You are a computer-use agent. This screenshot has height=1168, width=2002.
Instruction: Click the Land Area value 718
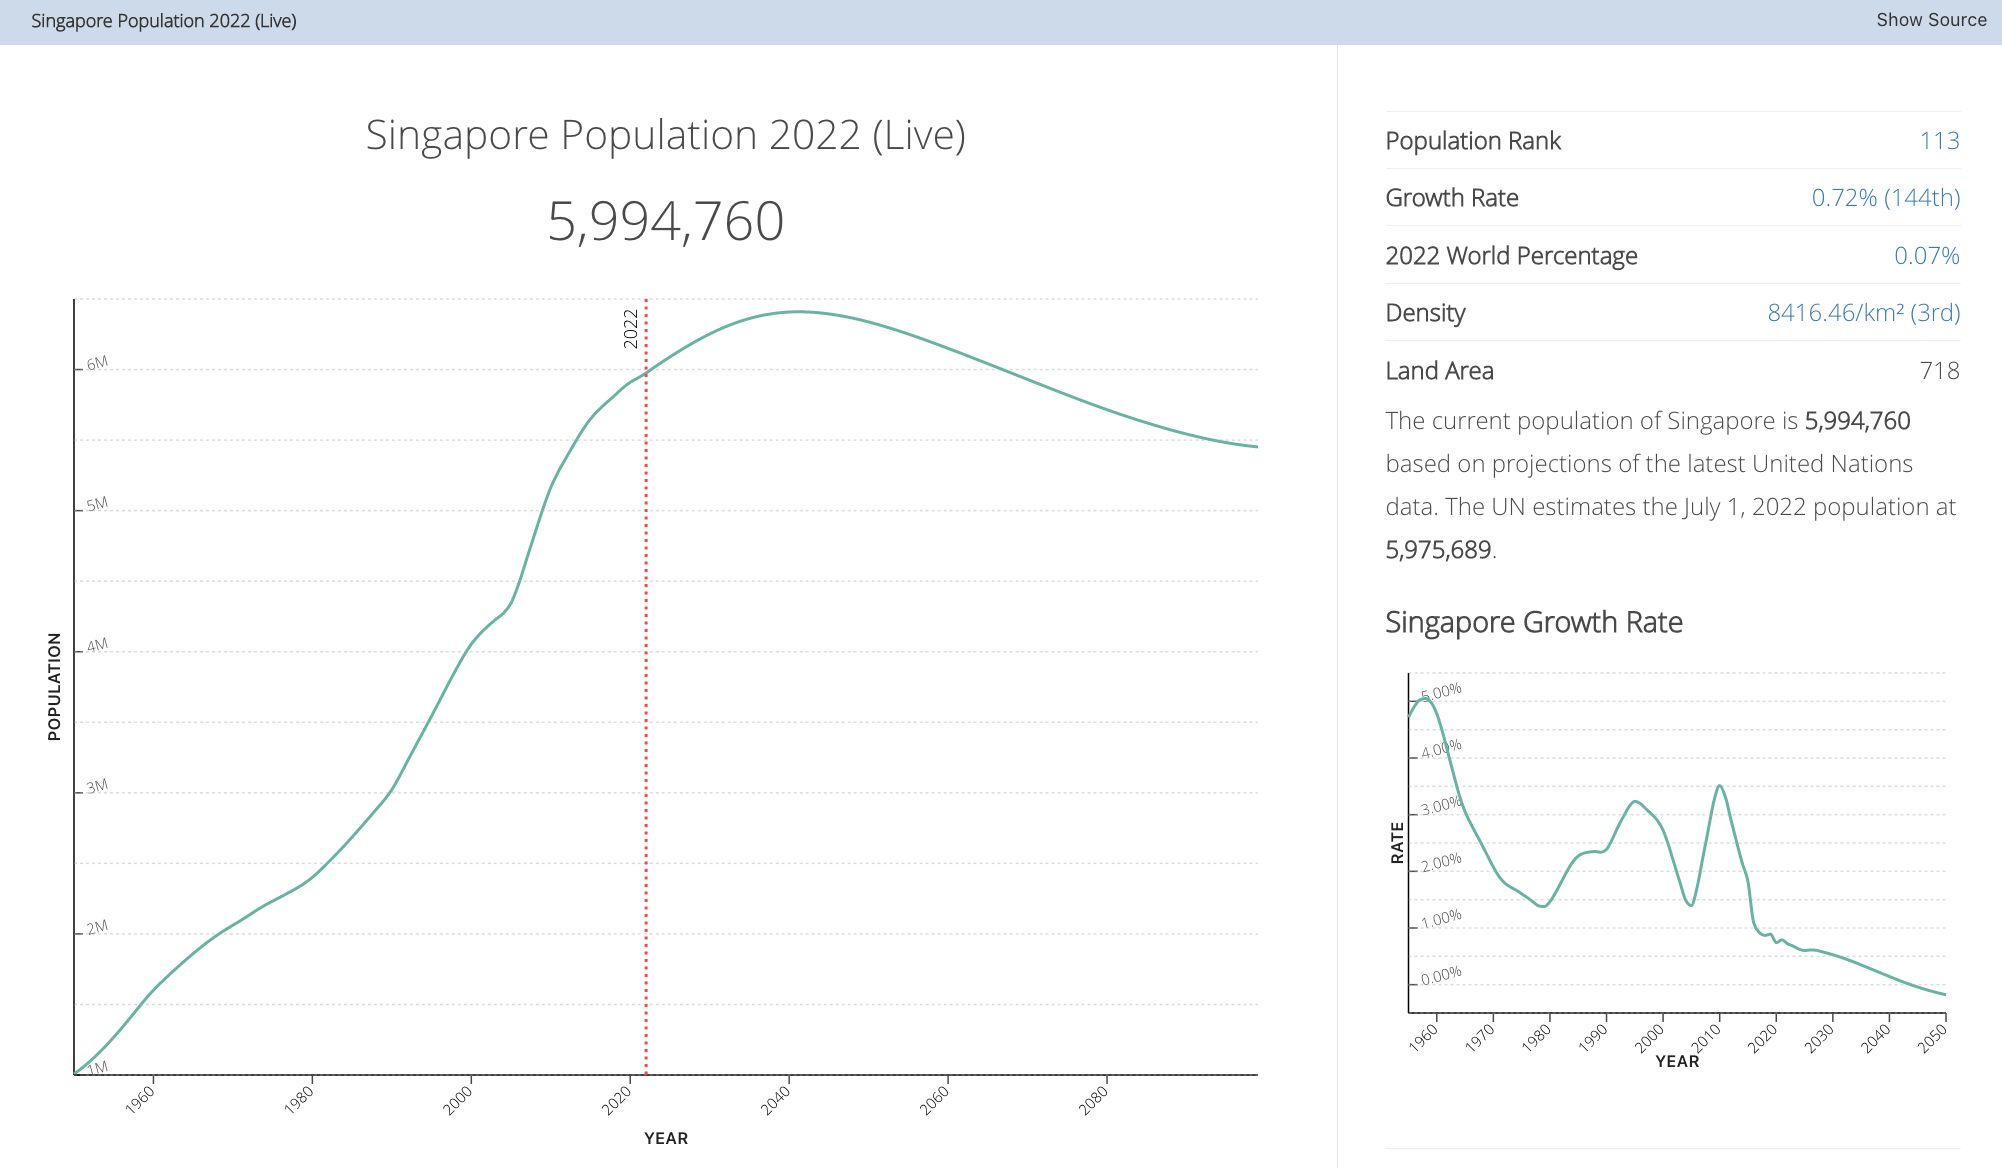click(1938, 371)
